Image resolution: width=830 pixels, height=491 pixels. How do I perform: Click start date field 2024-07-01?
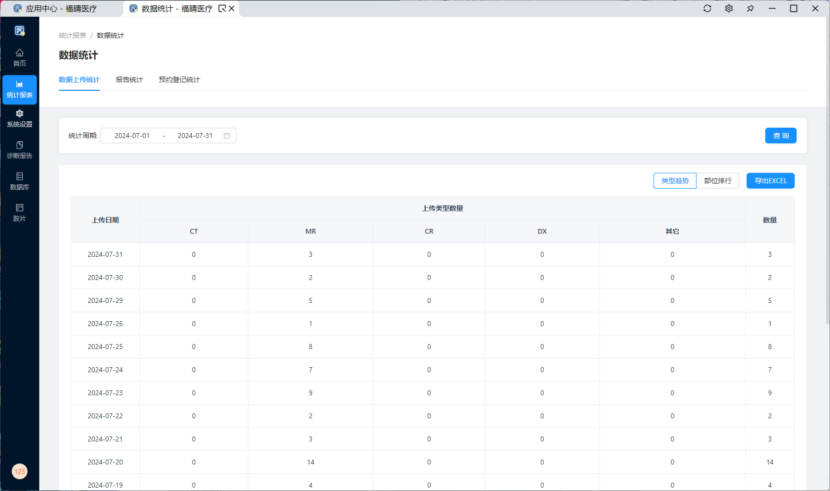click(132, 135)
